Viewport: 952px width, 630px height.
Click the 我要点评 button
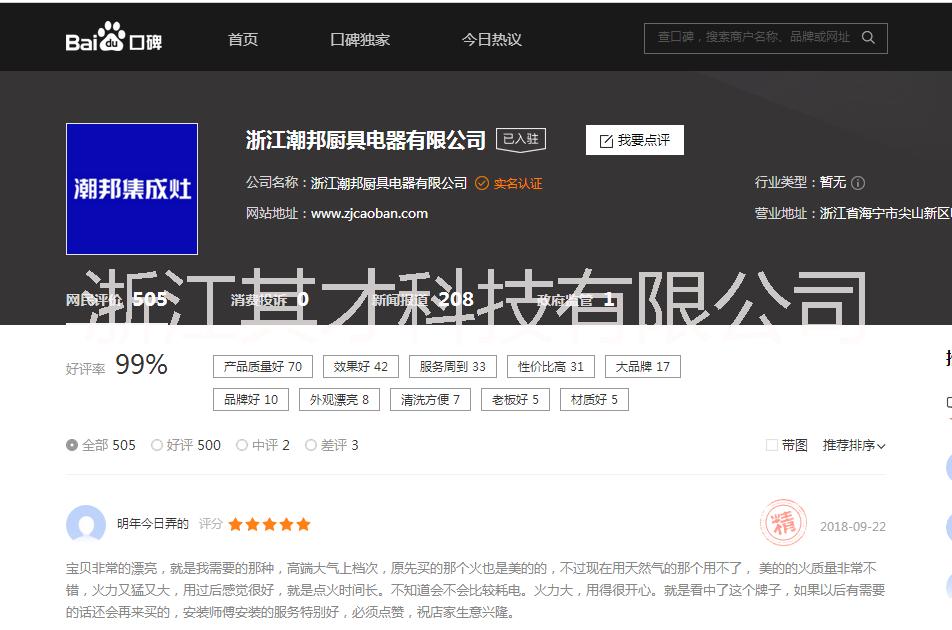click(634, 140)
